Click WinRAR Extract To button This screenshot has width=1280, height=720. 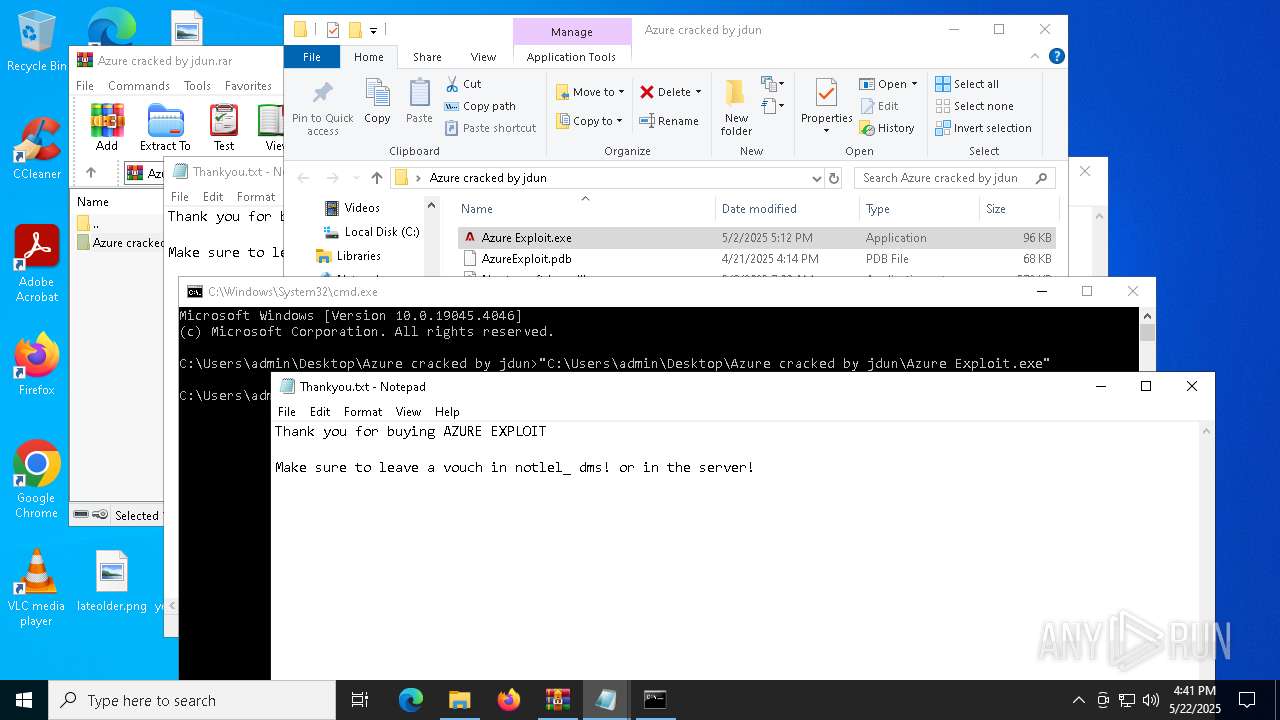click(165, 127)
